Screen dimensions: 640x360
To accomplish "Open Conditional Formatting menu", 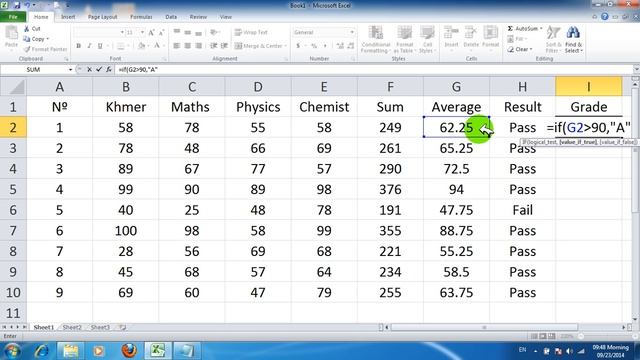I will pyautogui.click(x=376, y=39).
